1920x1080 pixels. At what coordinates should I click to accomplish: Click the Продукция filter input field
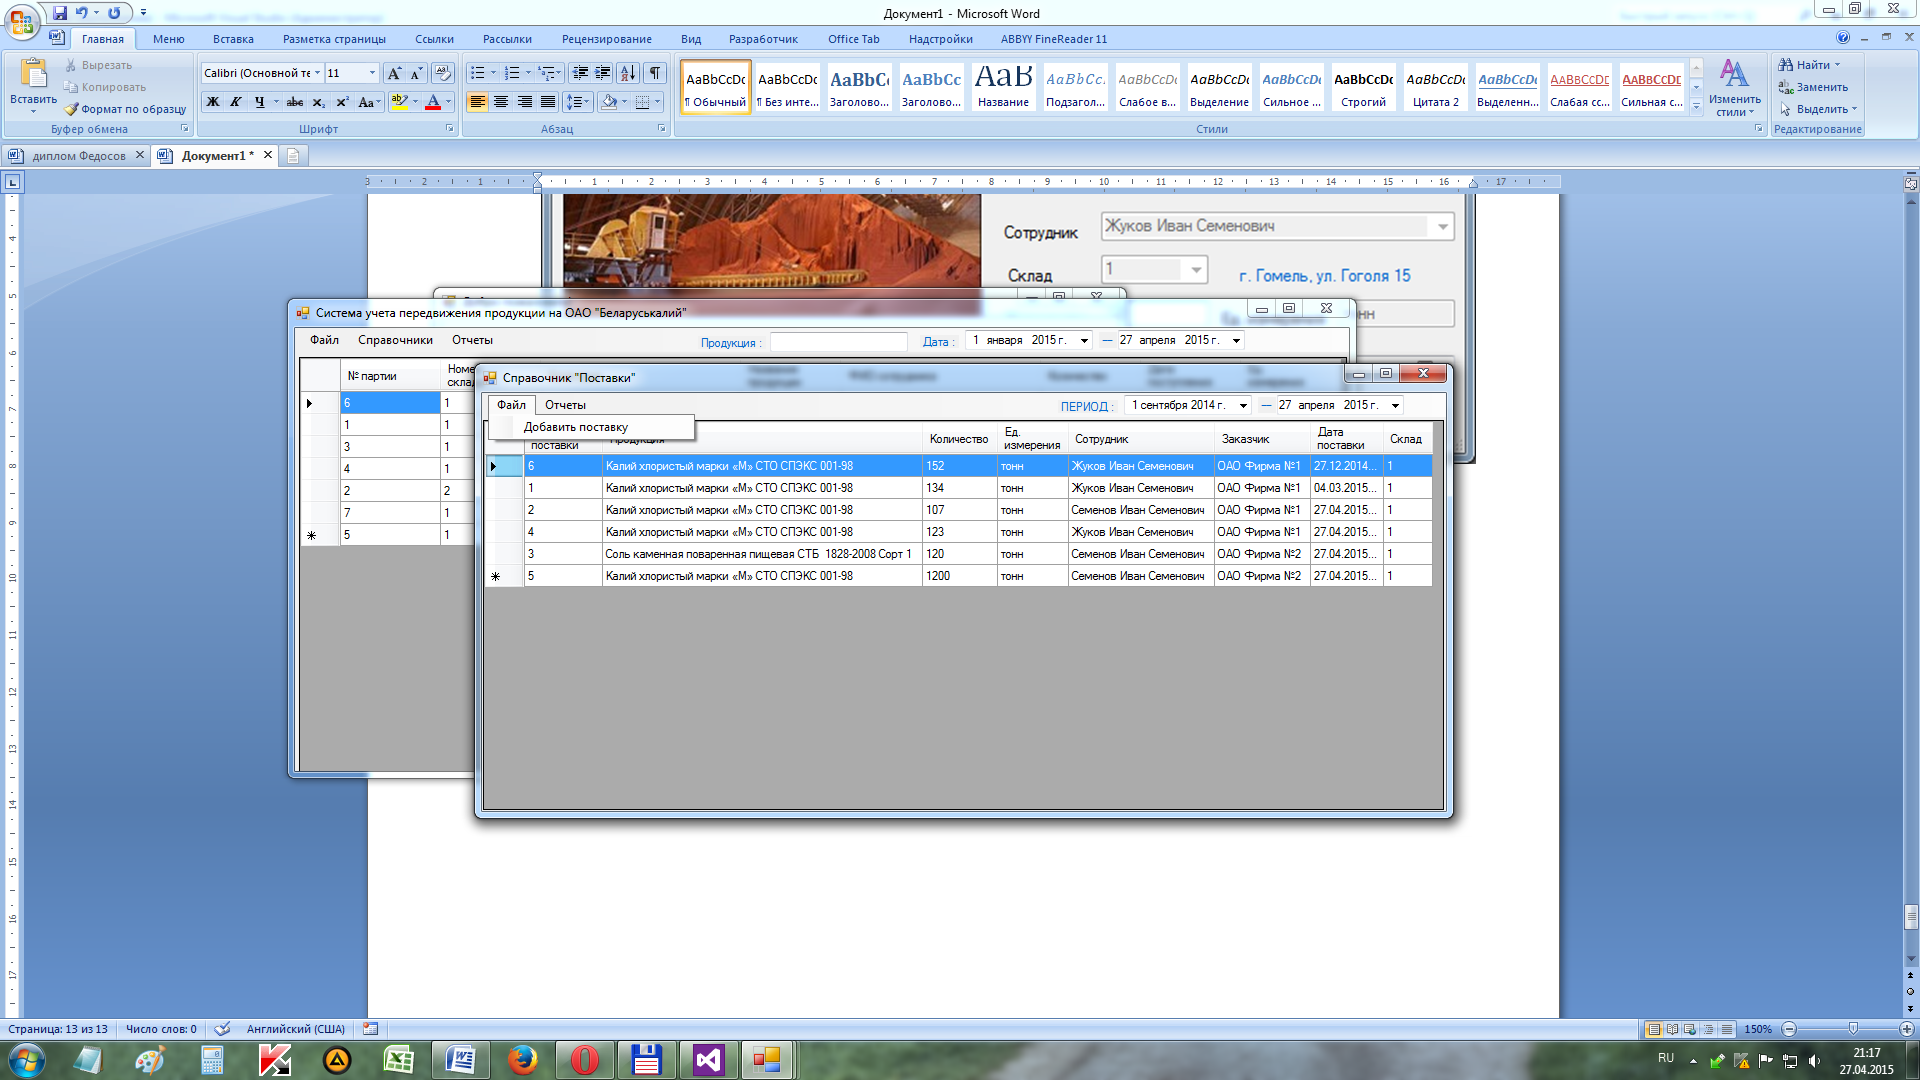point(839,341)
